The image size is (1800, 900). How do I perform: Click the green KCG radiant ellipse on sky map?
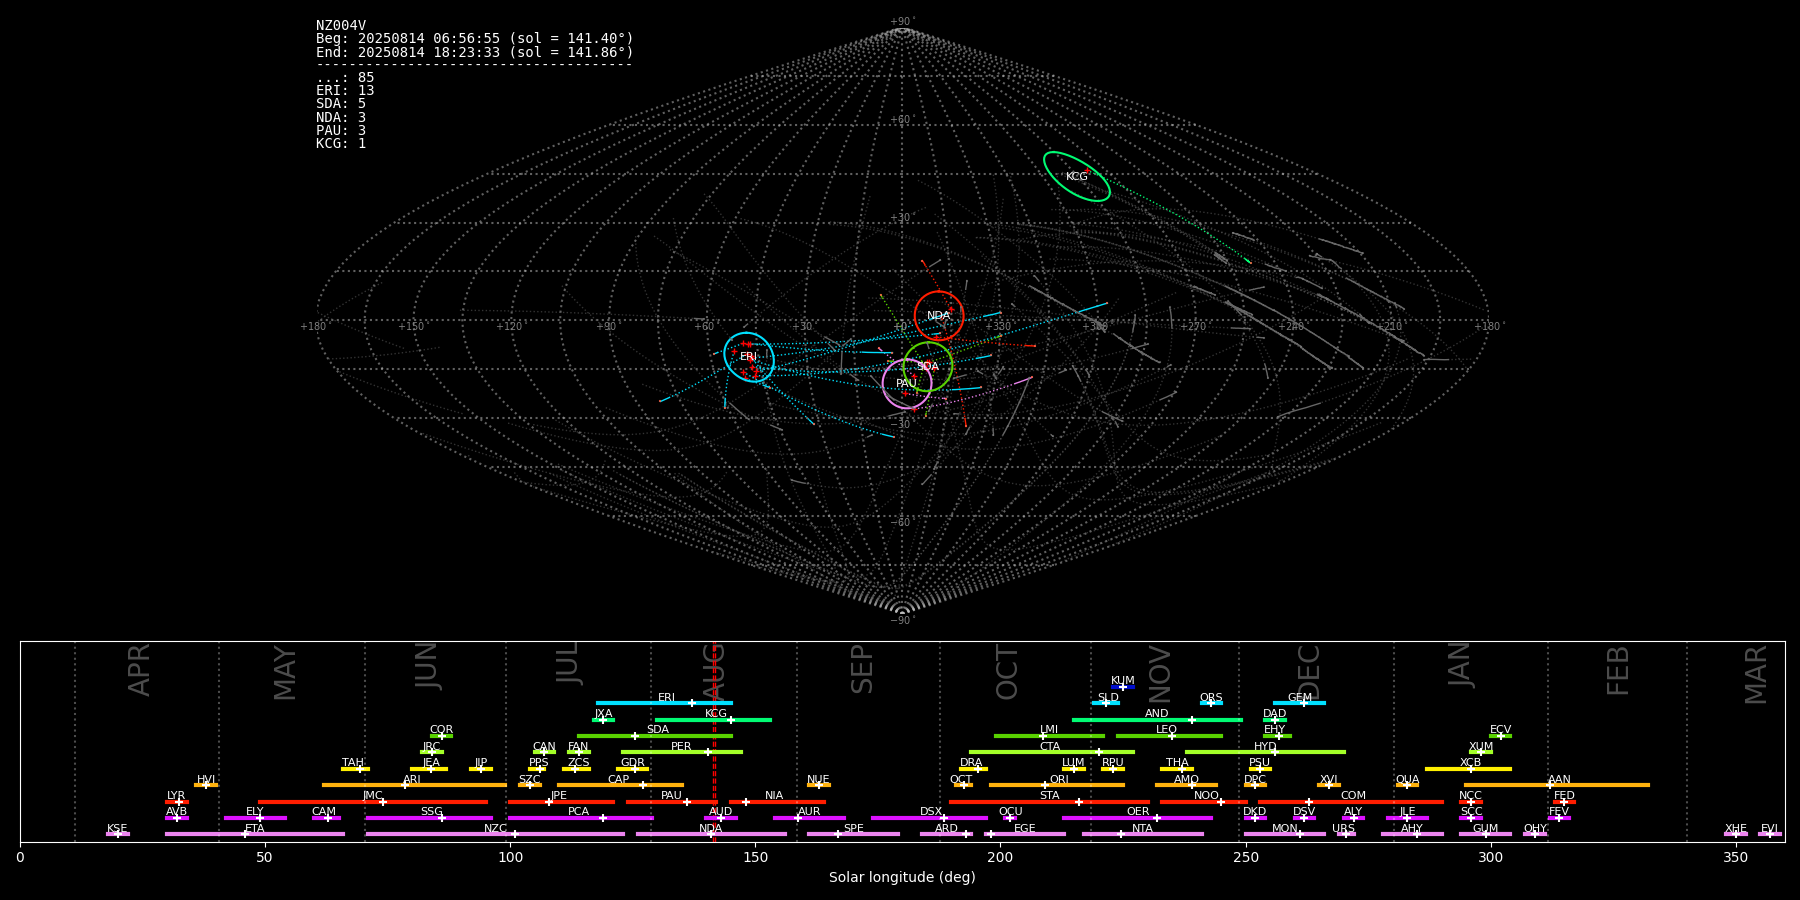1077,177
